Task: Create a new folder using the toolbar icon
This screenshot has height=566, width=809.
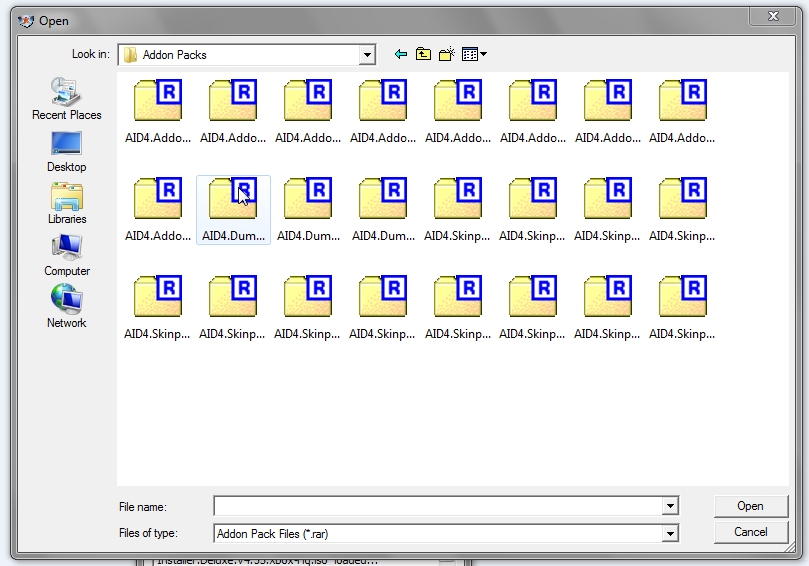Action: coord(446,54)
